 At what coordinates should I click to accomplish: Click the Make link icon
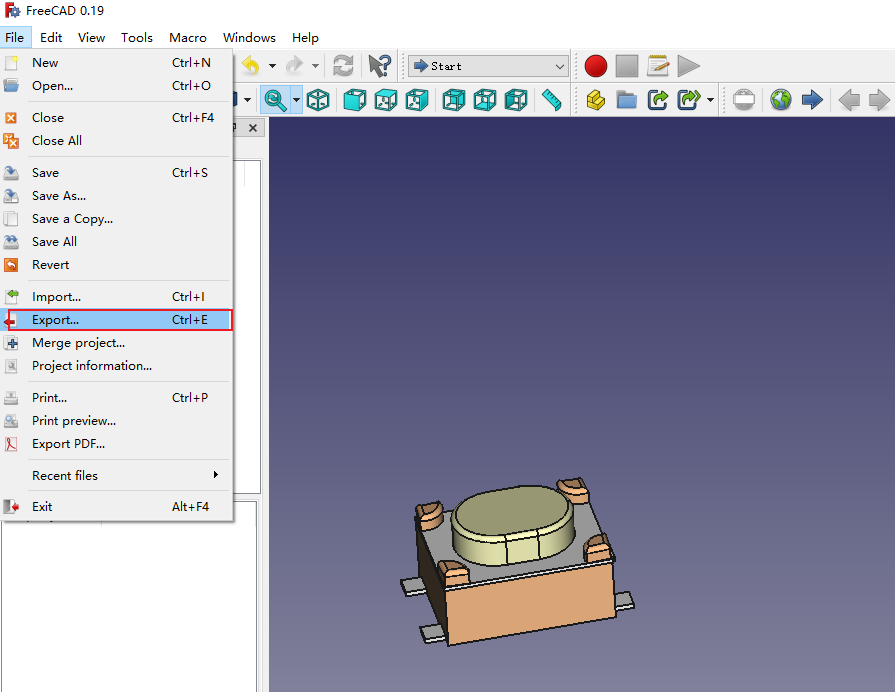pyautogui.click(x=658, y=100)
